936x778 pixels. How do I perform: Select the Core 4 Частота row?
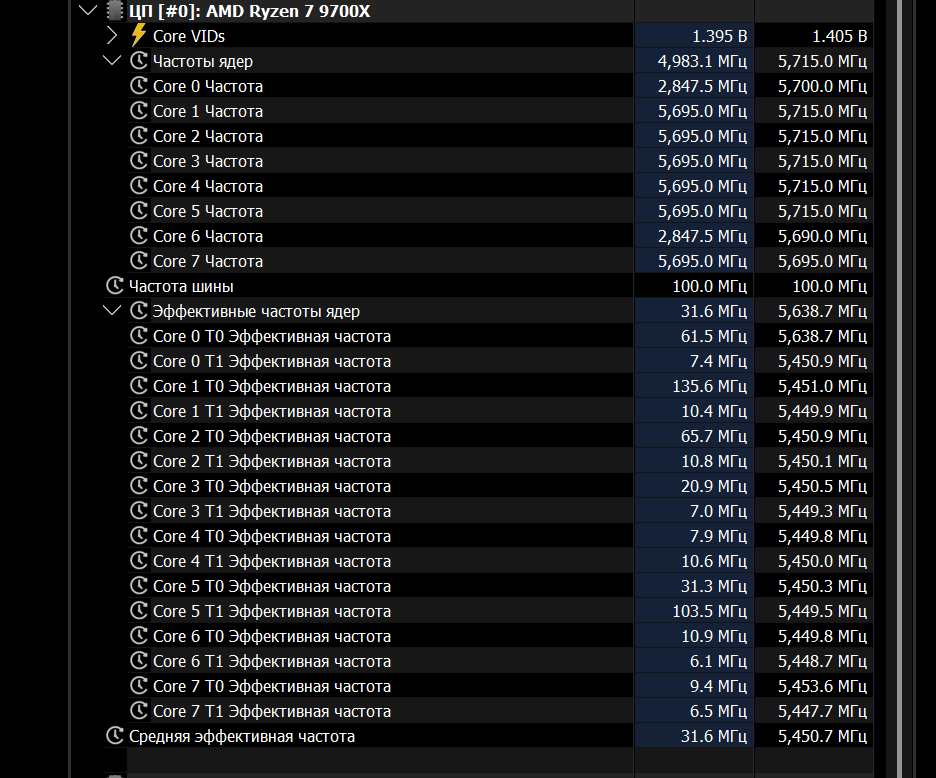tap(500, 186)
